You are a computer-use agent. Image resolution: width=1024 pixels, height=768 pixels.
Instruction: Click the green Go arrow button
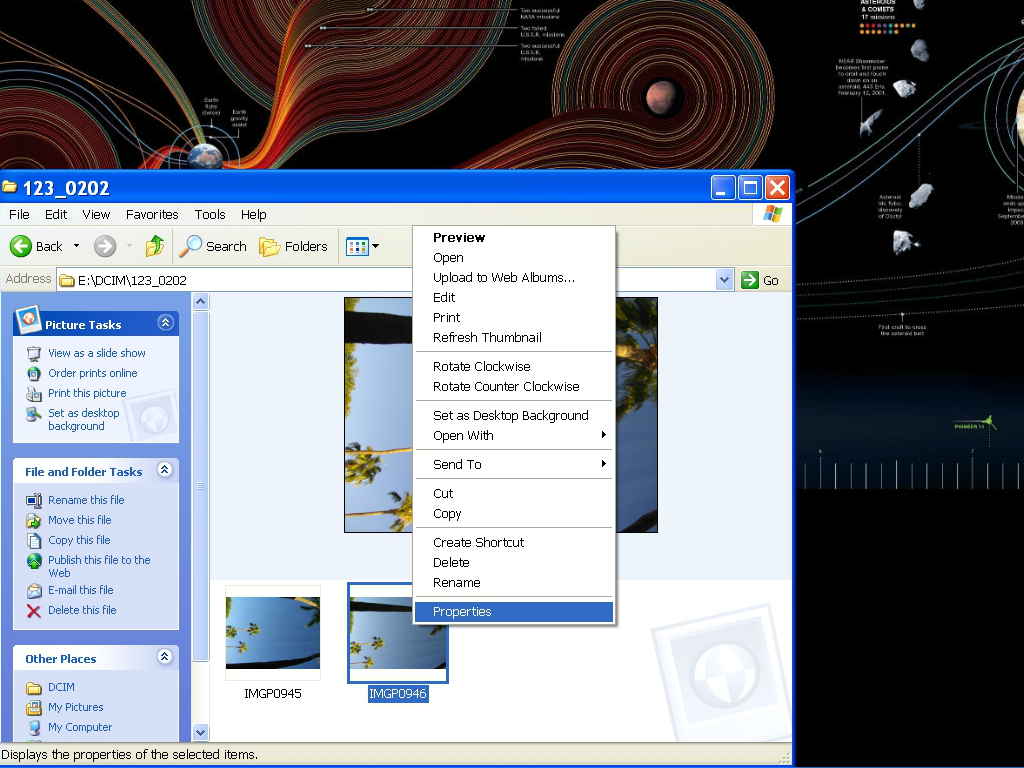[x=751, y=280]
